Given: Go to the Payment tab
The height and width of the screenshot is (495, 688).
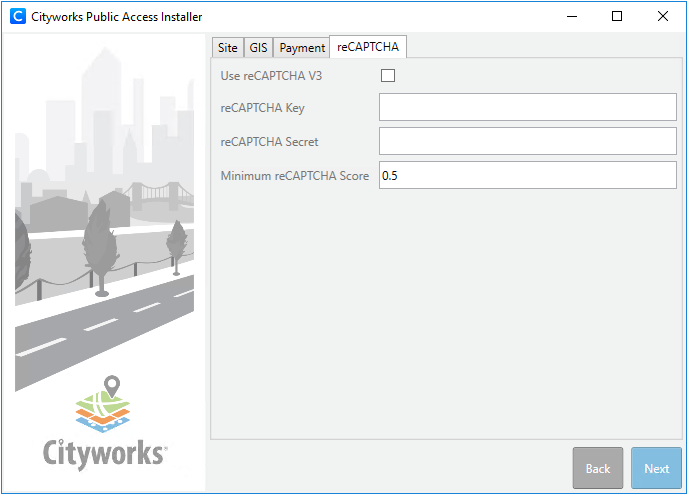Looking at the screenshot, I should tap(302, 48).
